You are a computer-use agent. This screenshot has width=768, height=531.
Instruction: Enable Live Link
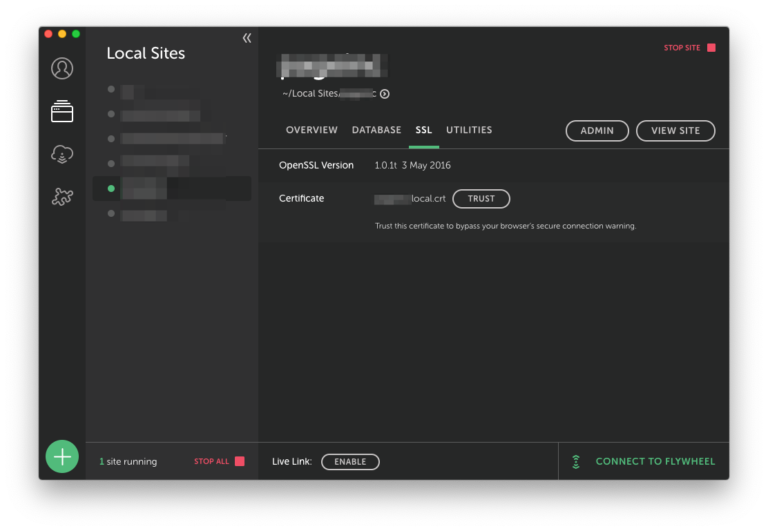pyautogui.click(x=350, y=462)
